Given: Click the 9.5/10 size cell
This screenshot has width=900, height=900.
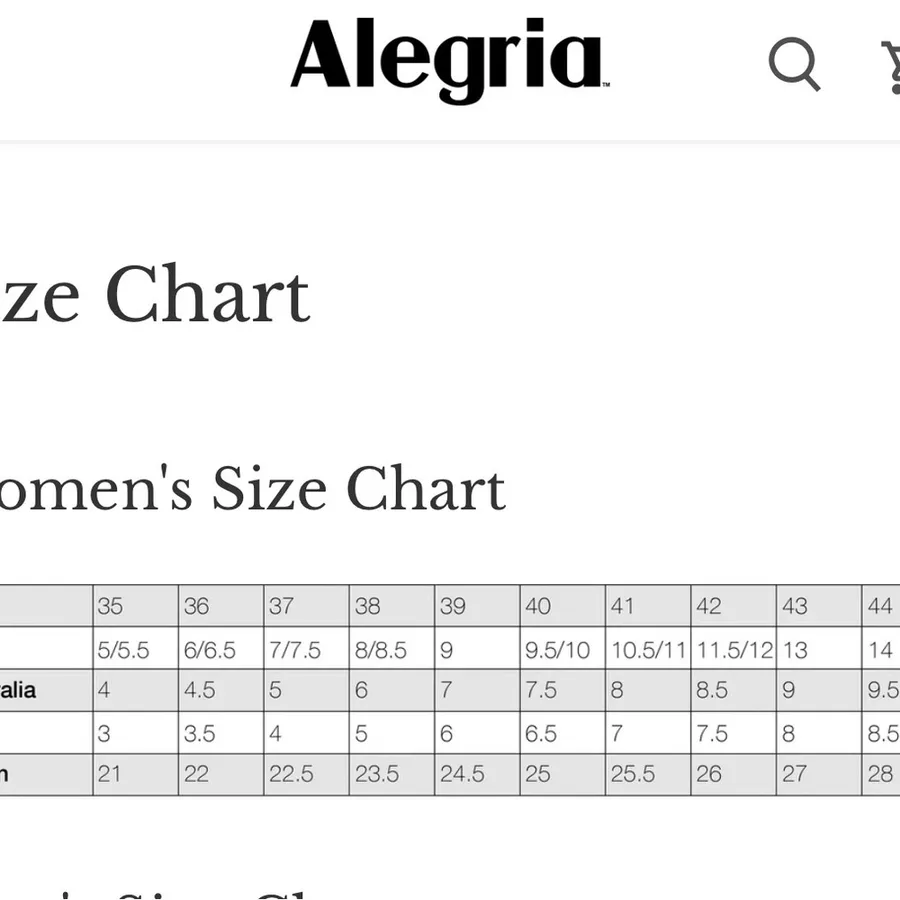Looking at the screenshot, I should 562,648.
